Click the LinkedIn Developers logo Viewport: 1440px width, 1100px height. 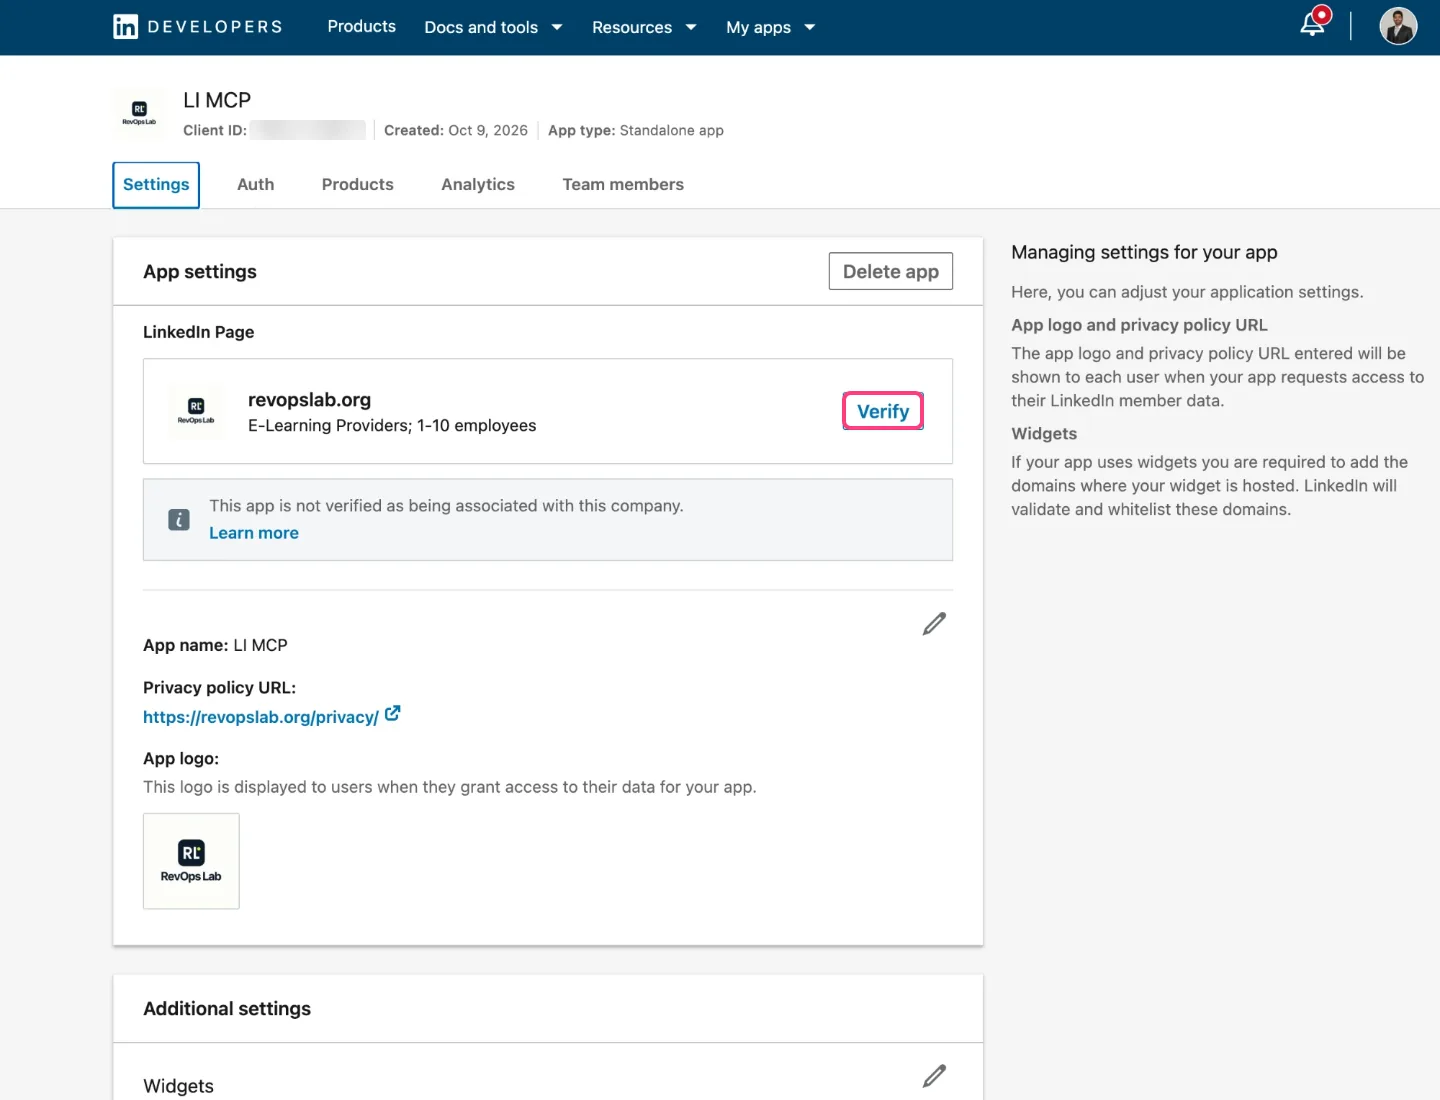point(198,27)
